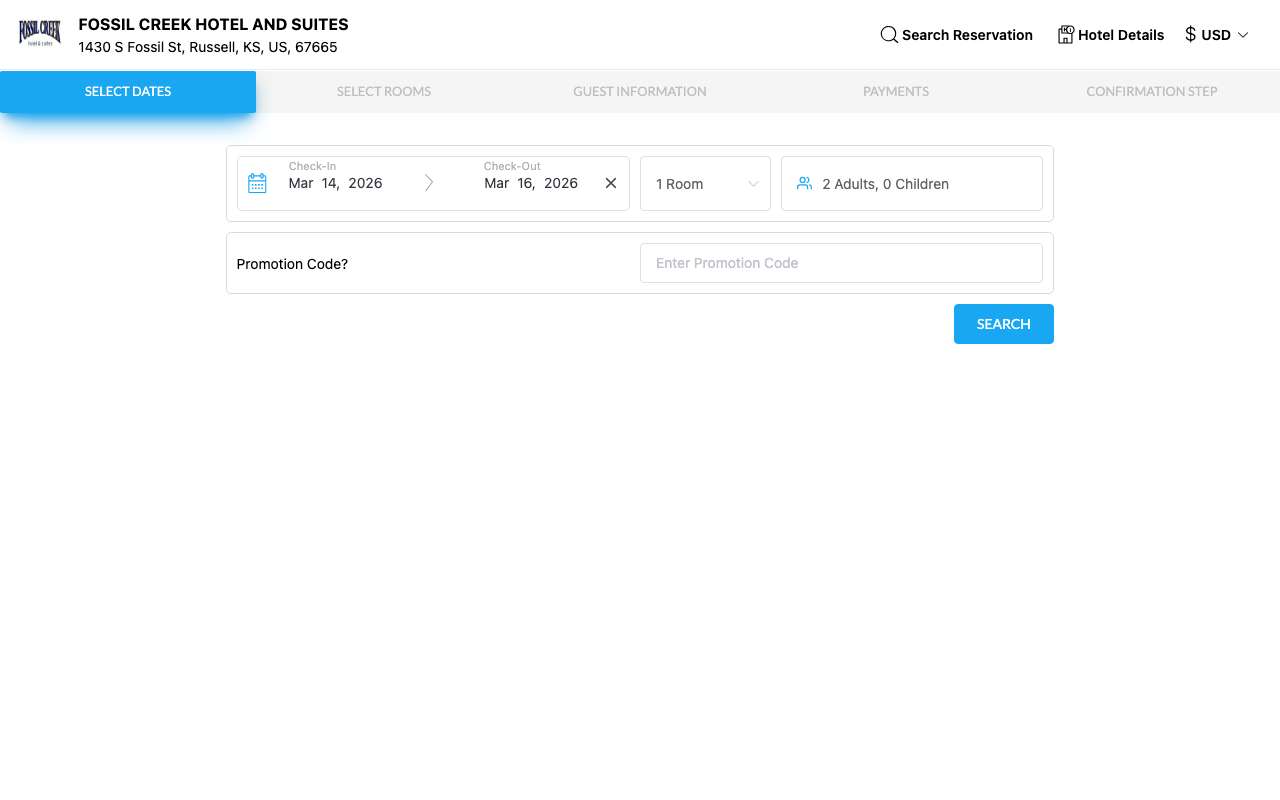Open the 2 Adults, 0 Children selector
The height and width of the screenshot is (800, 1280).
912,184
